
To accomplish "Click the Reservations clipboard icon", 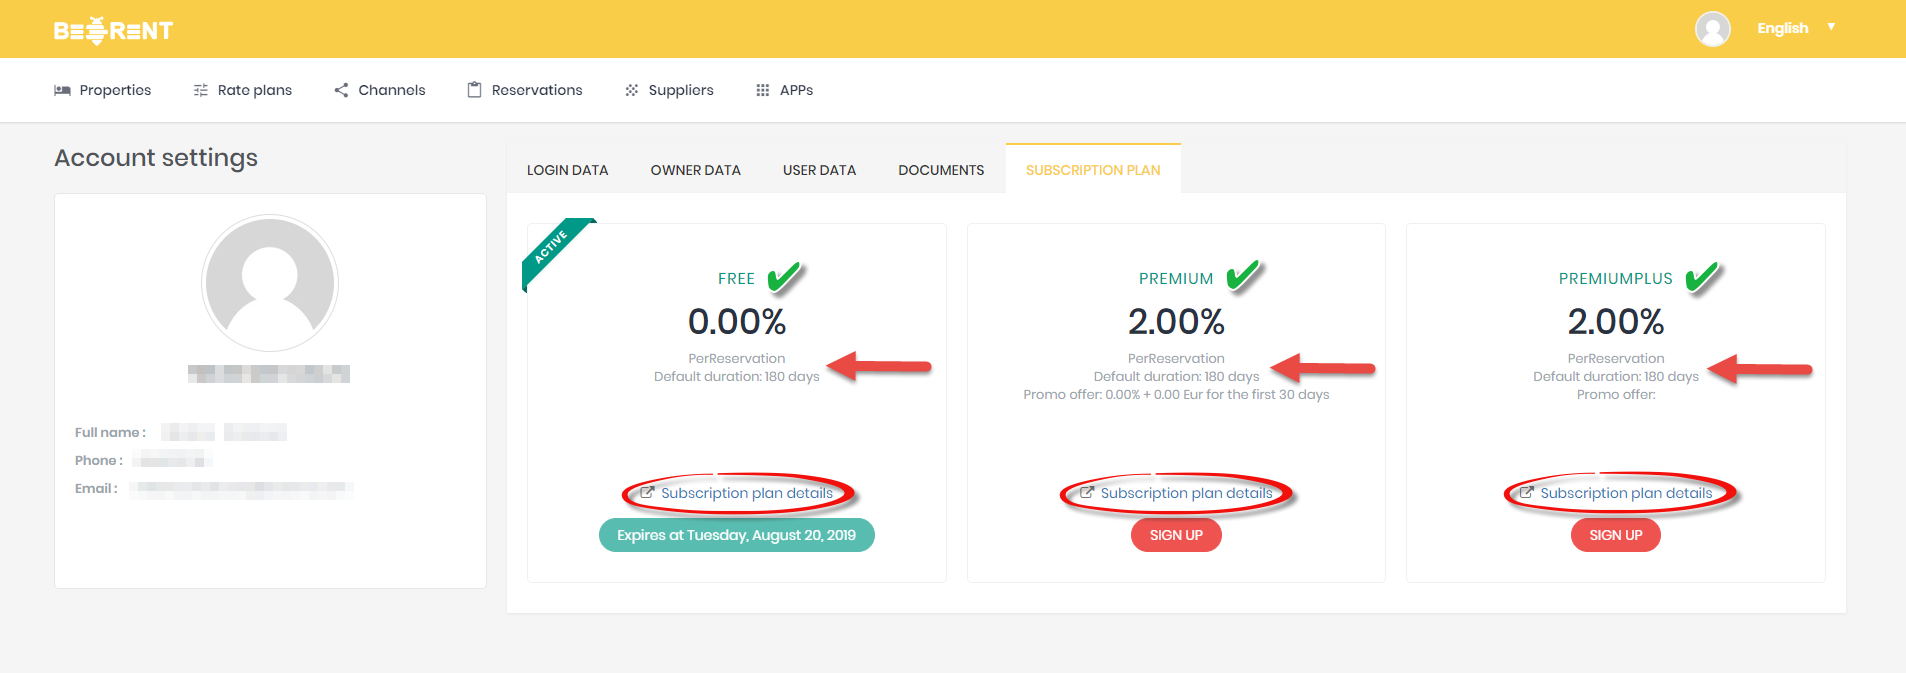I will (x=474, y=90).
